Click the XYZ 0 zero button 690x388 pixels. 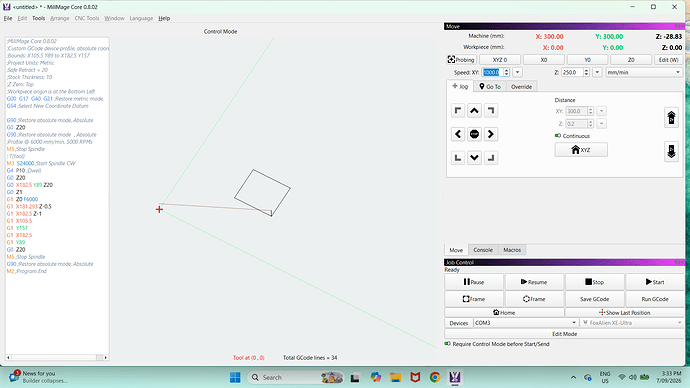coord(499,59)
